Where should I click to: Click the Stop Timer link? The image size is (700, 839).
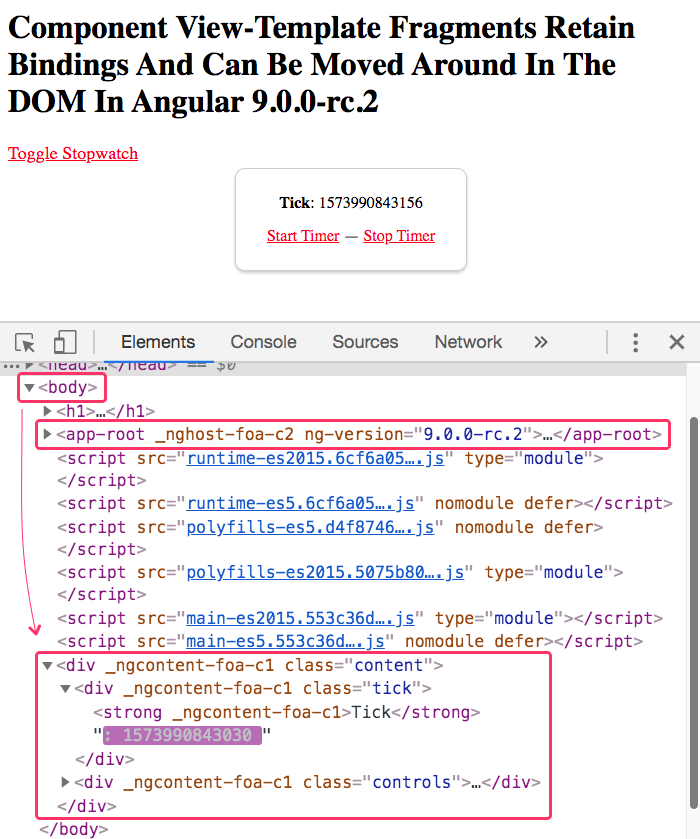[x=399, y=236]
